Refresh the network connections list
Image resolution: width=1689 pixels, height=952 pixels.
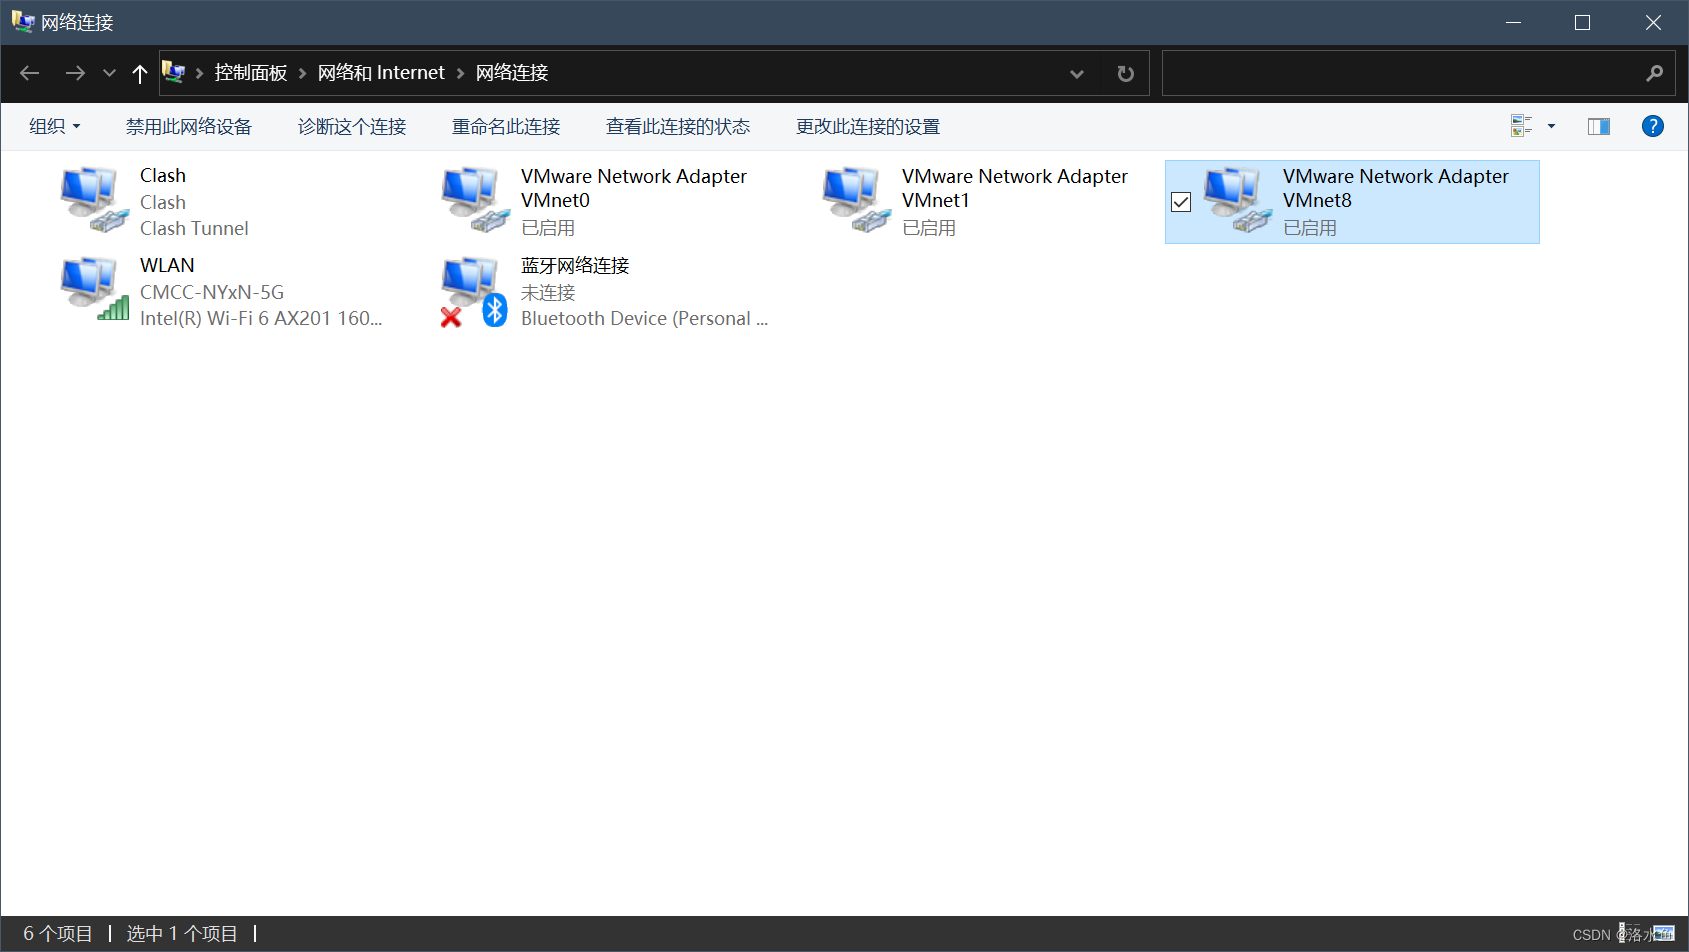tap(1125, 73)
